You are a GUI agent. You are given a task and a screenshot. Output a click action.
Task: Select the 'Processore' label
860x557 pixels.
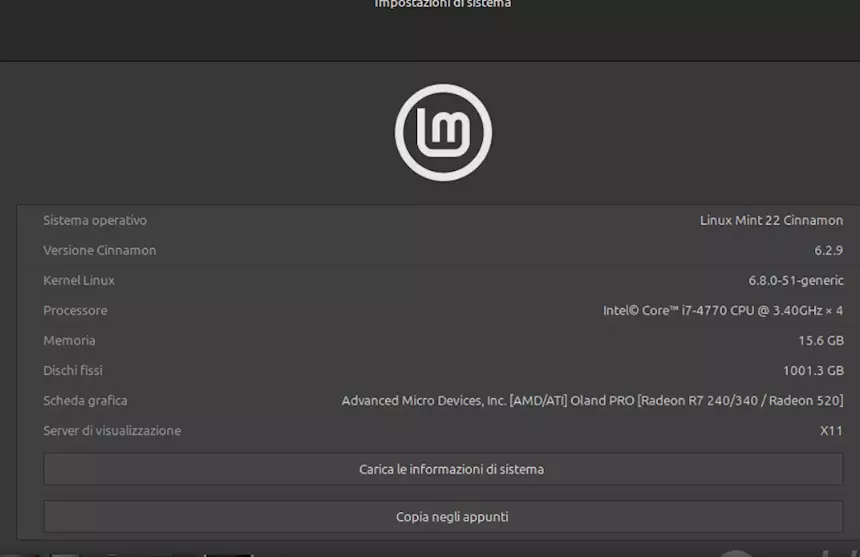(75, 310)
